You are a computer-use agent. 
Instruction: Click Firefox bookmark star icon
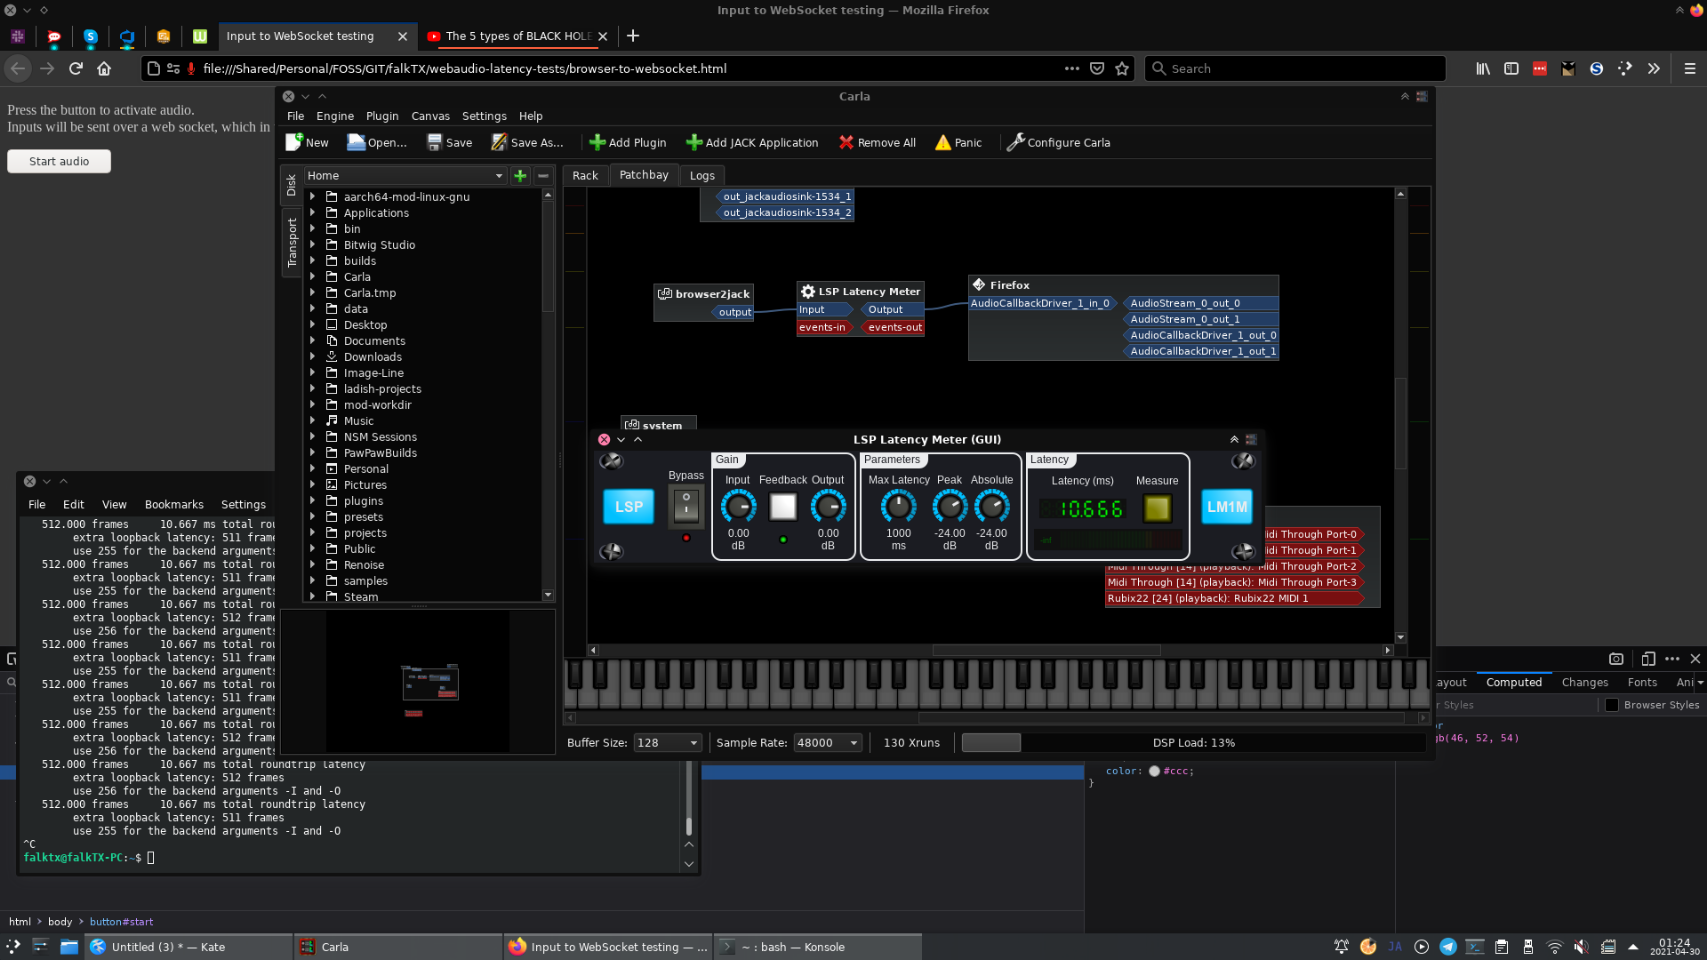(x=1122, y=68)
